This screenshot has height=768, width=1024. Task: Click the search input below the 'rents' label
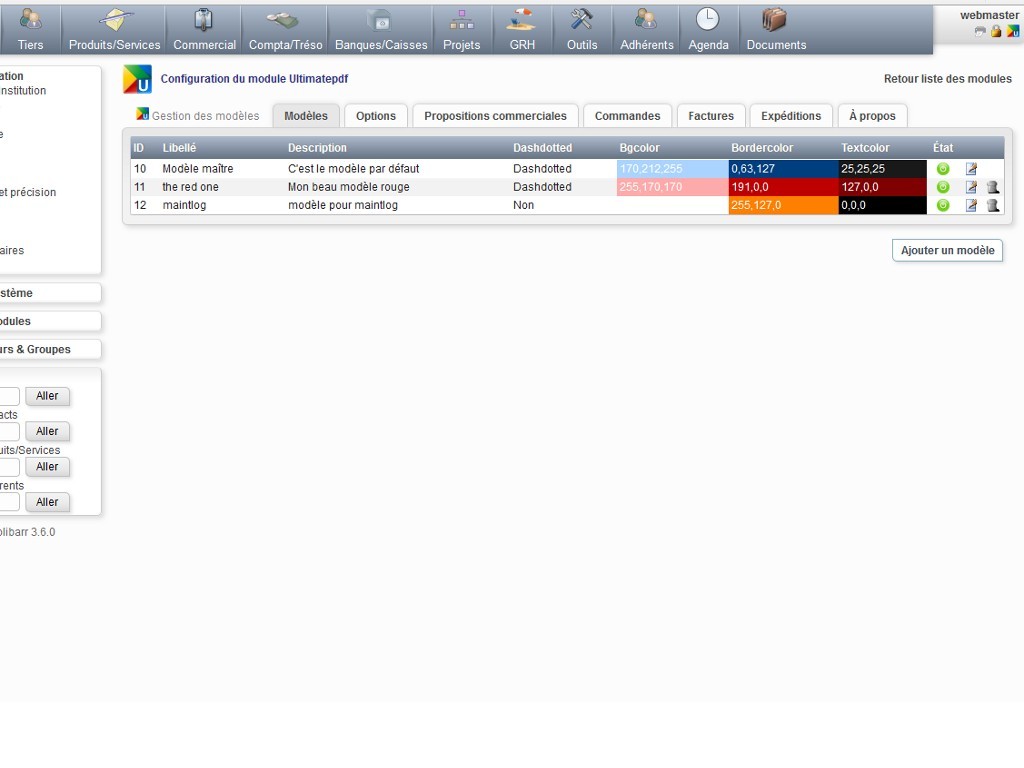click(9, 502)
